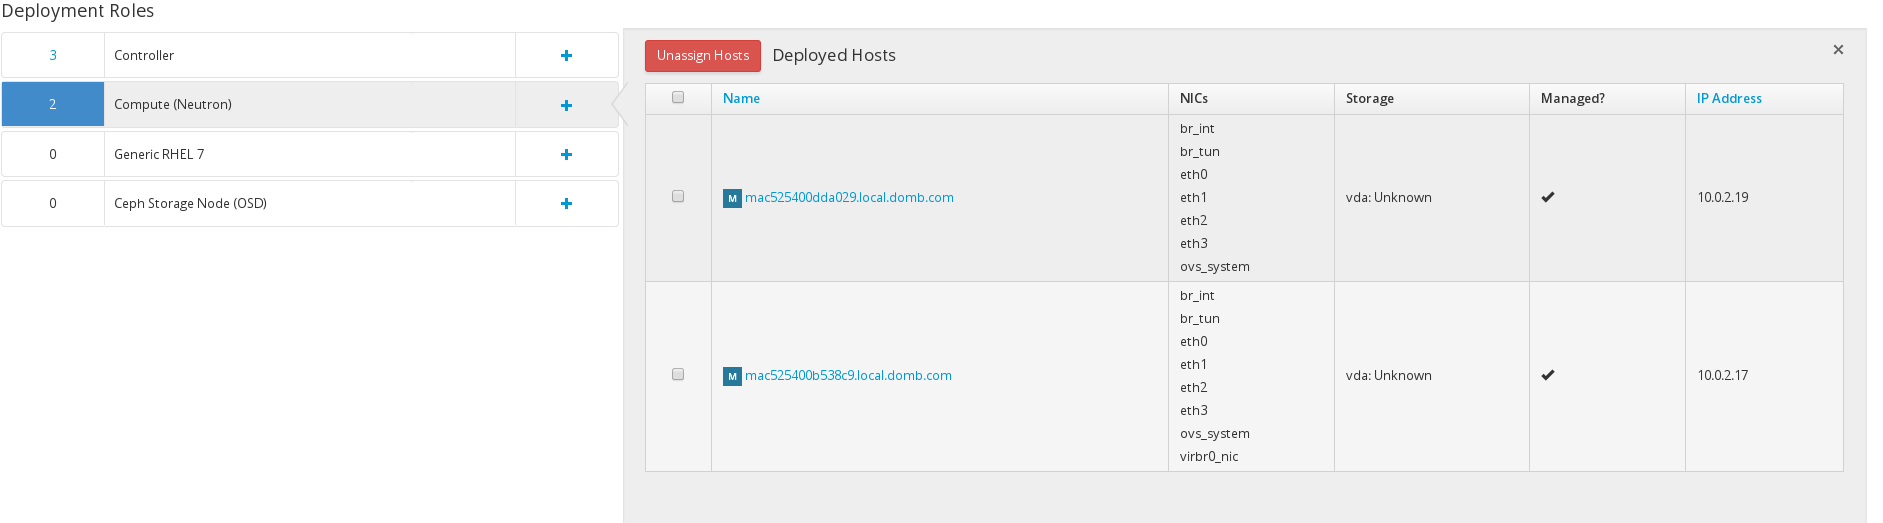Click the plus icon for Controller role

[566, 56]
